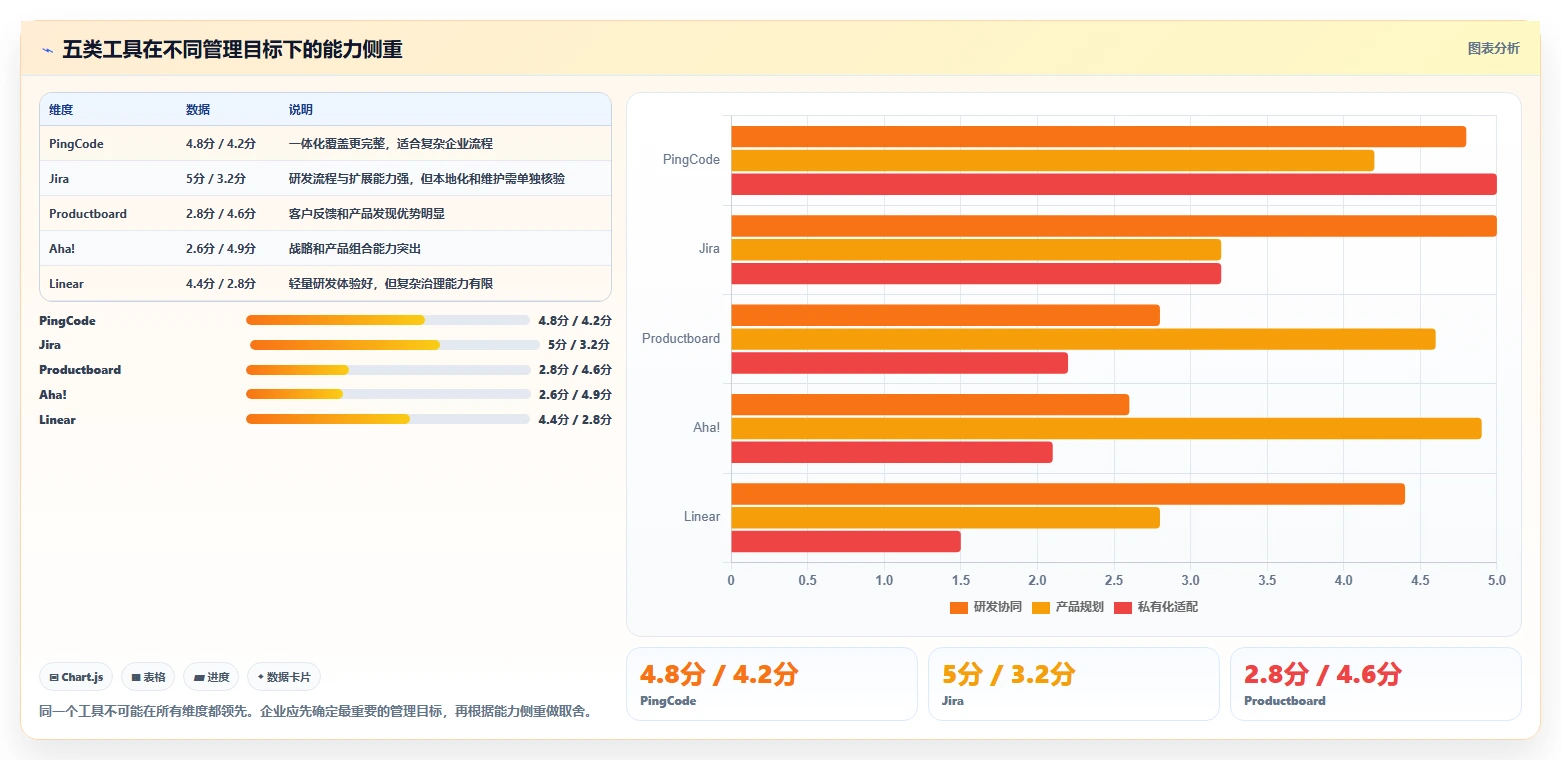Select the 进度 chip
Screen dimensions: 1561x760
click(x=211, y=677)
